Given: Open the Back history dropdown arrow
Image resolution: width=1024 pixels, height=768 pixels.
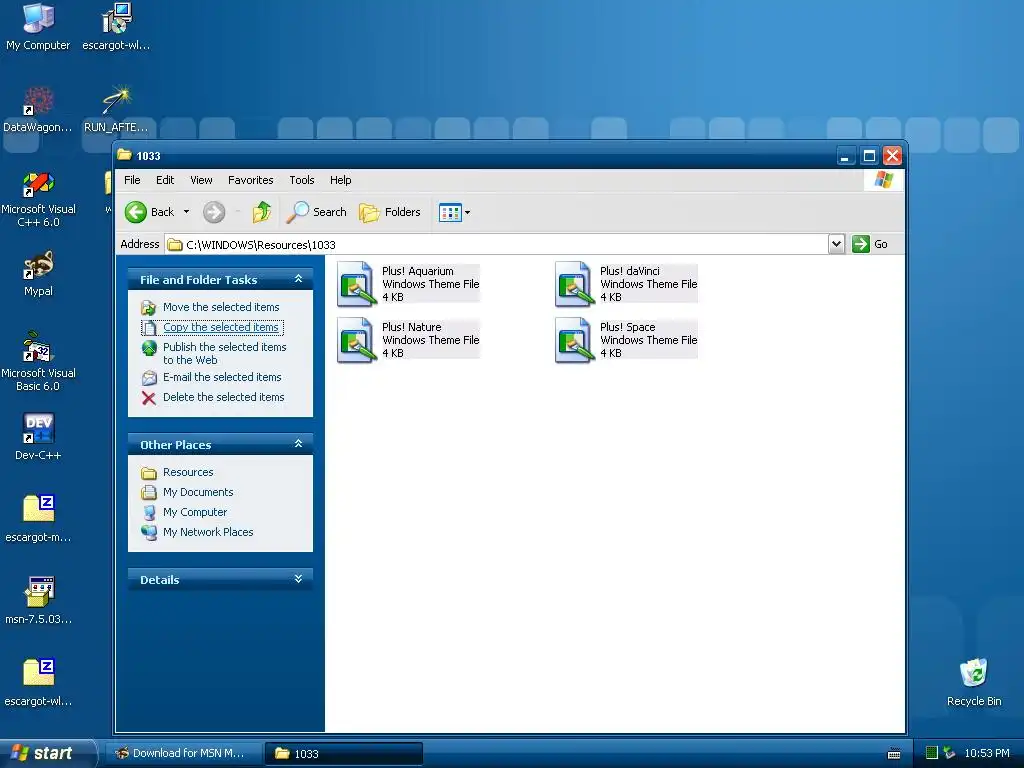Looking at the screenshot, I should click(186, 212).
